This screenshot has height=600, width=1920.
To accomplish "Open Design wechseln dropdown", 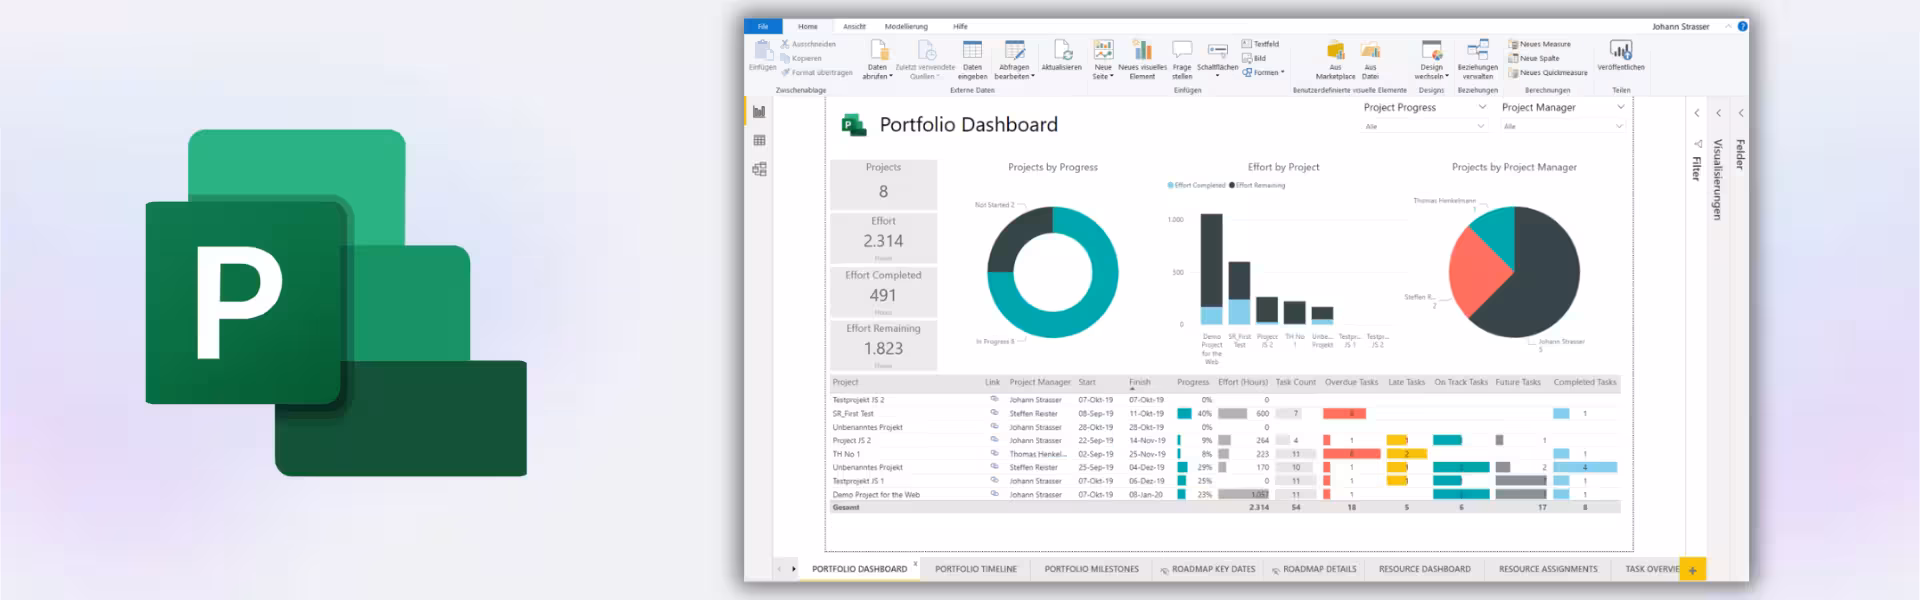I will click(1432, 60).
